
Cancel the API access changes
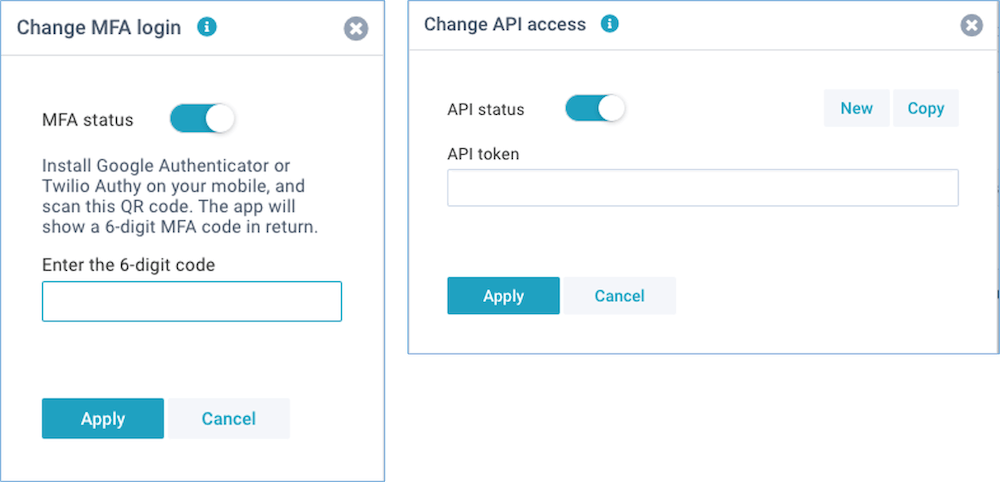click(619, 296)
